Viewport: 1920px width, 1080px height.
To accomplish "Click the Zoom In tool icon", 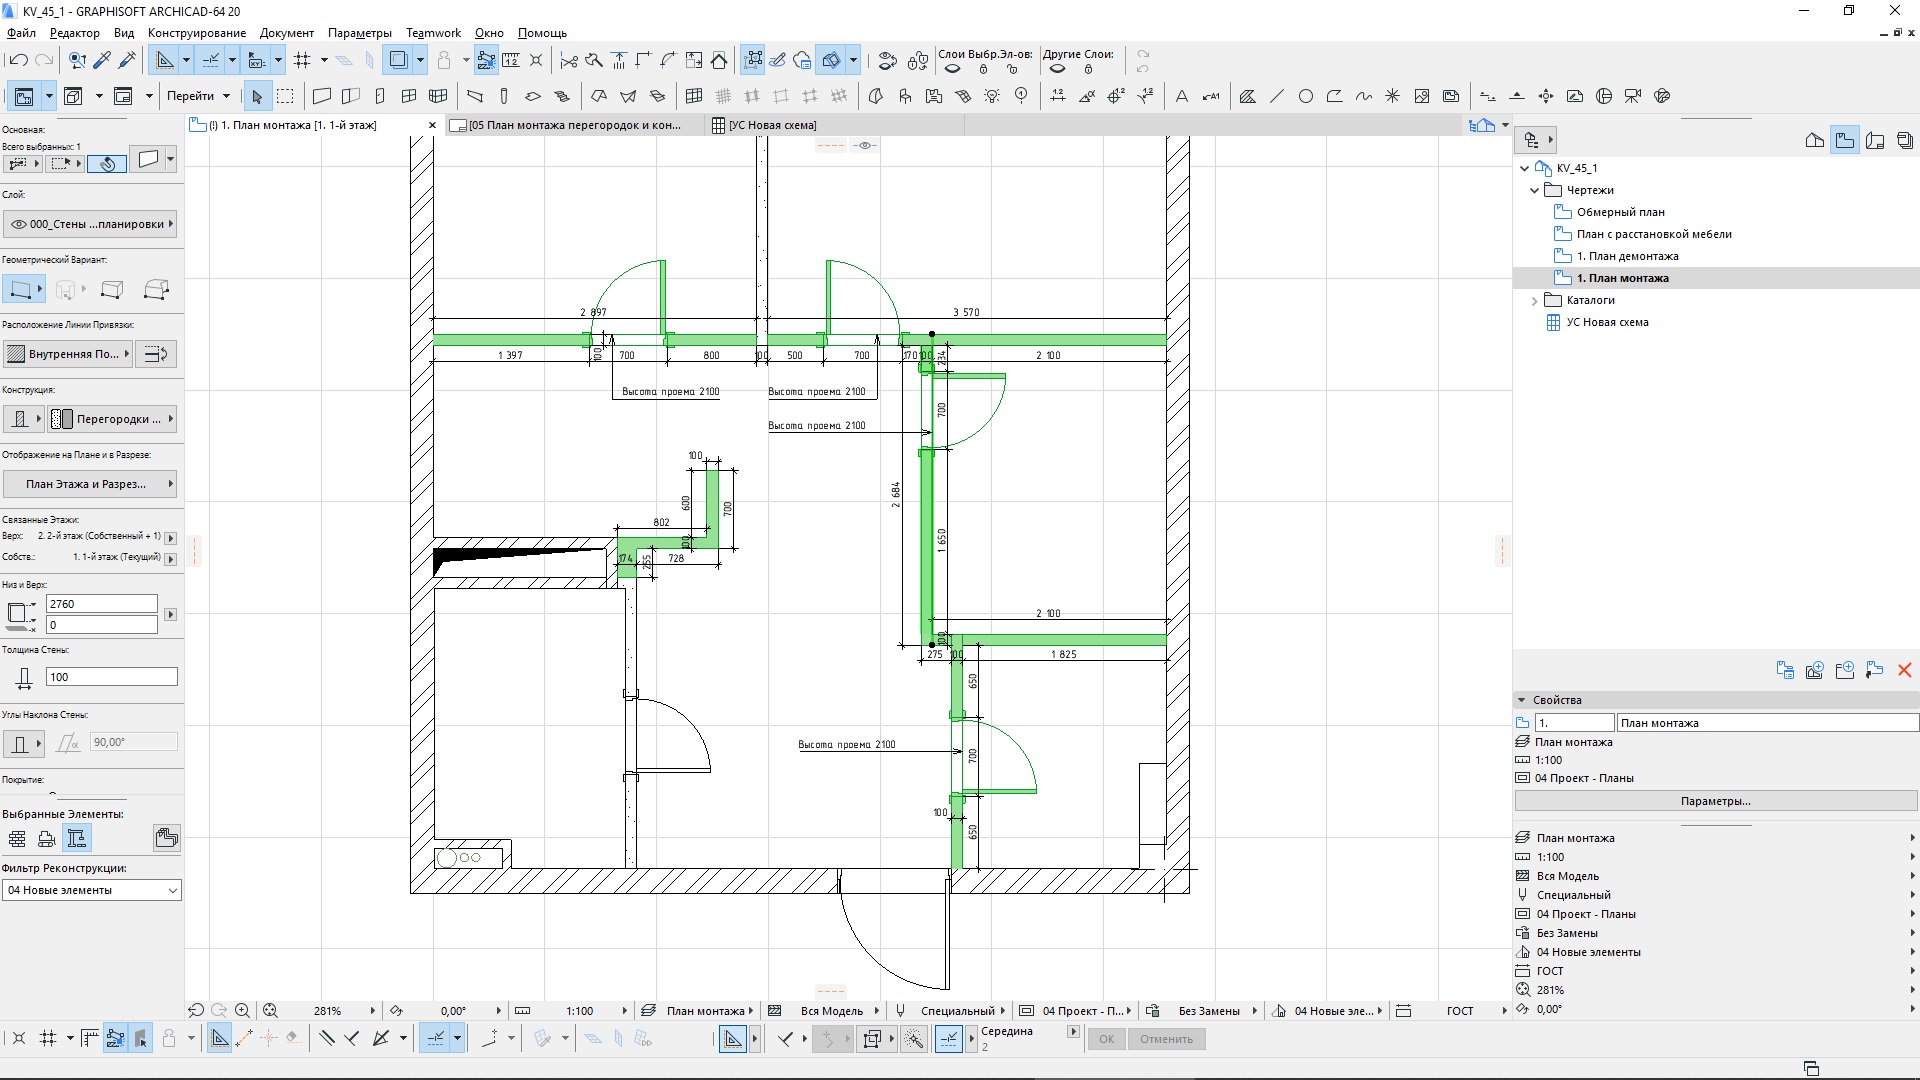I will [x=243, y=1009].
